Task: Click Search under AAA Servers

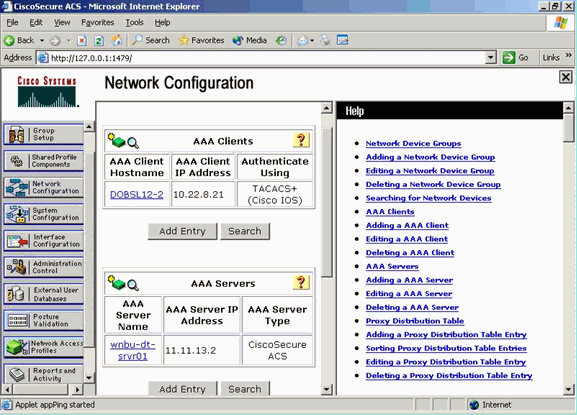Action: [245, 389]
